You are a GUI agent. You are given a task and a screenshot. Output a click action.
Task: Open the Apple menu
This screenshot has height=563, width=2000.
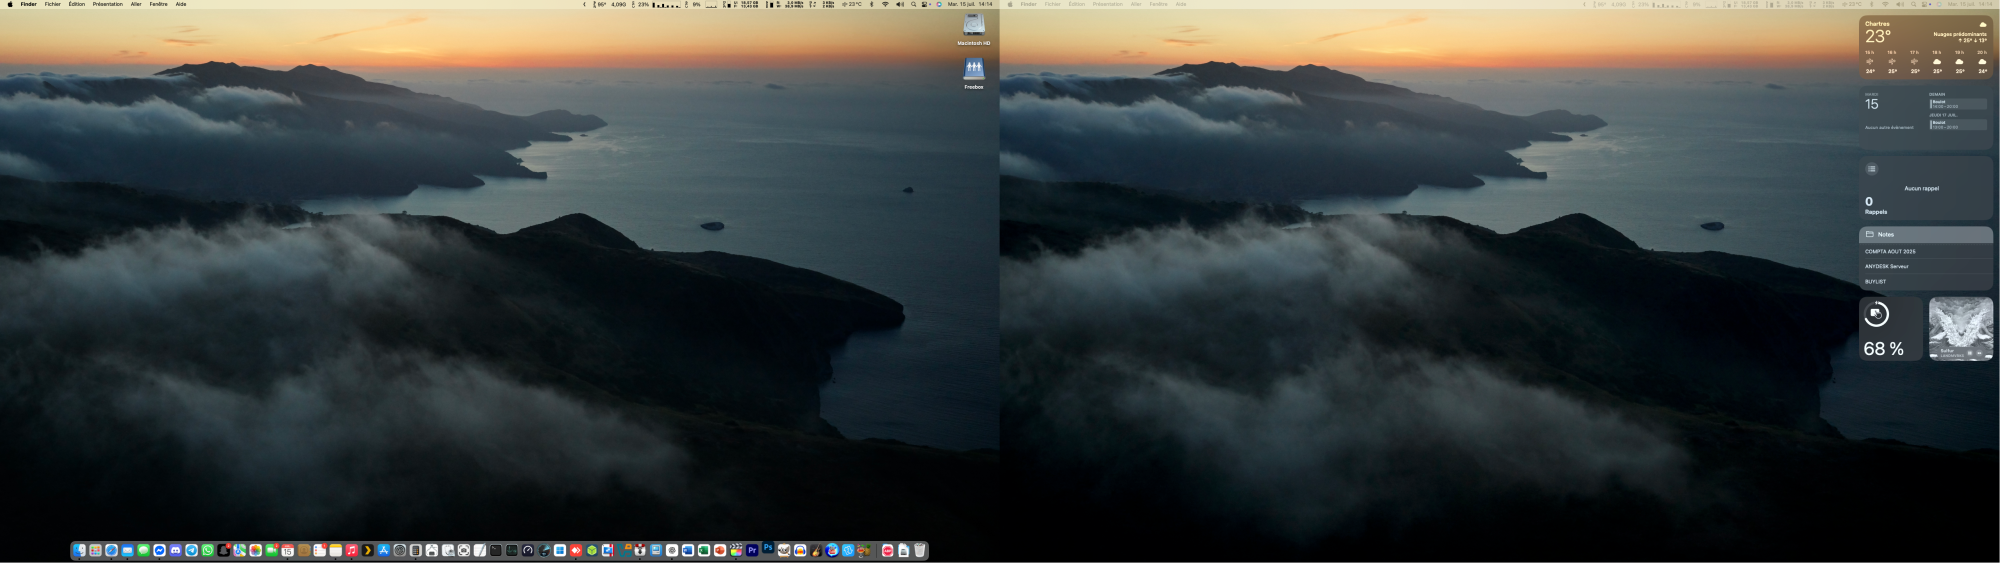point(9,4)
